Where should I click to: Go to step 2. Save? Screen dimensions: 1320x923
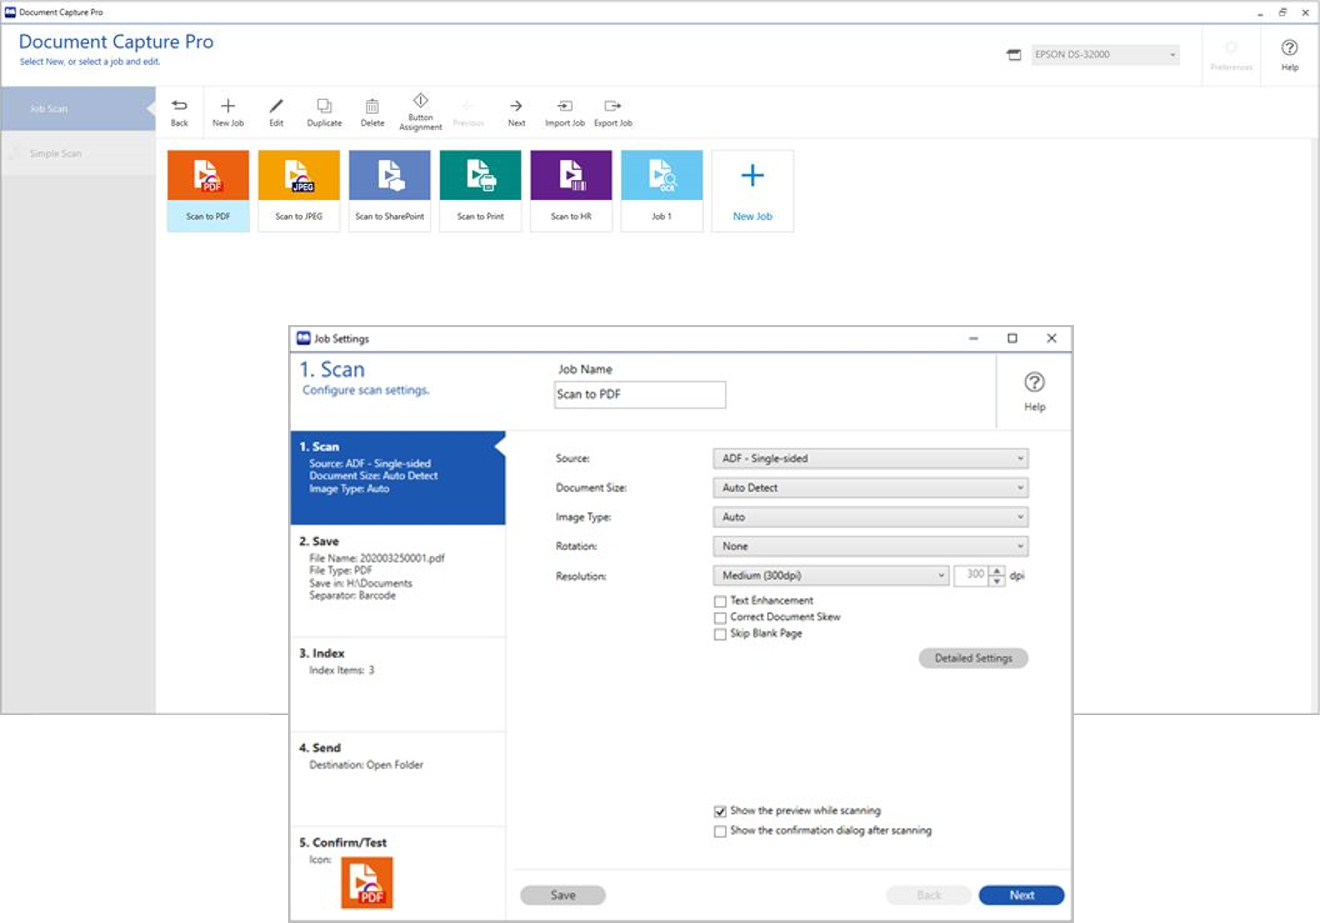point(397,581)
